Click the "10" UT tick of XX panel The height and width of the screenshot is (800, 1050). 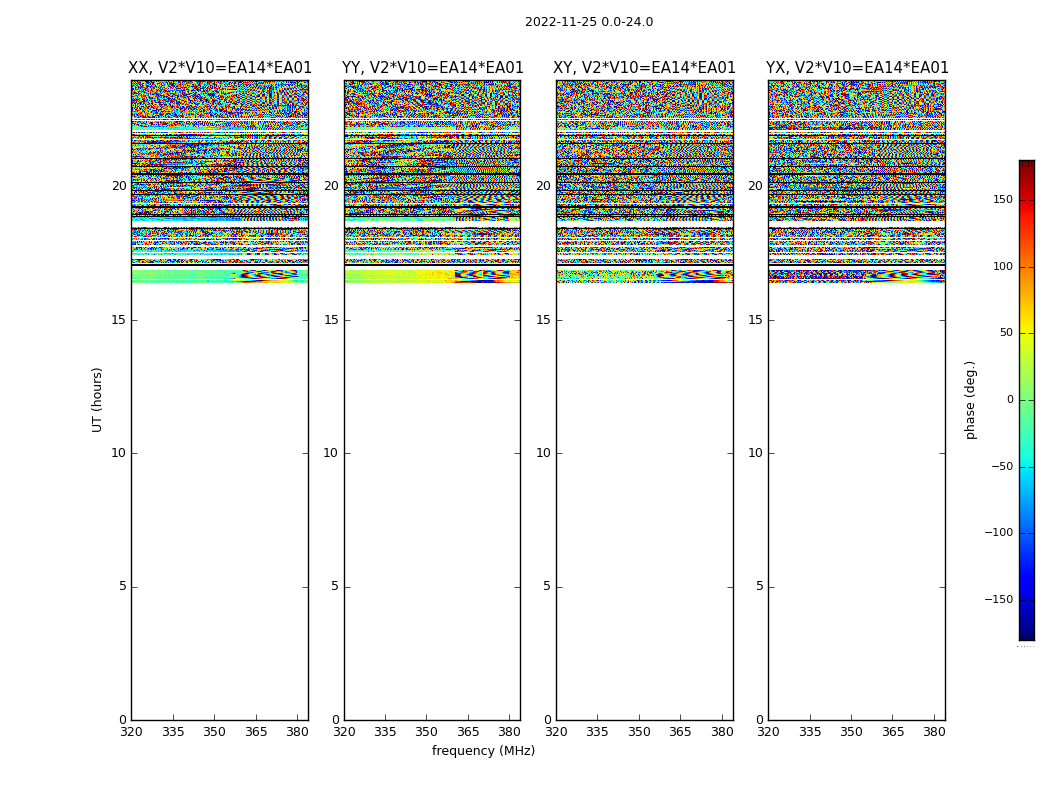[119, 453]
